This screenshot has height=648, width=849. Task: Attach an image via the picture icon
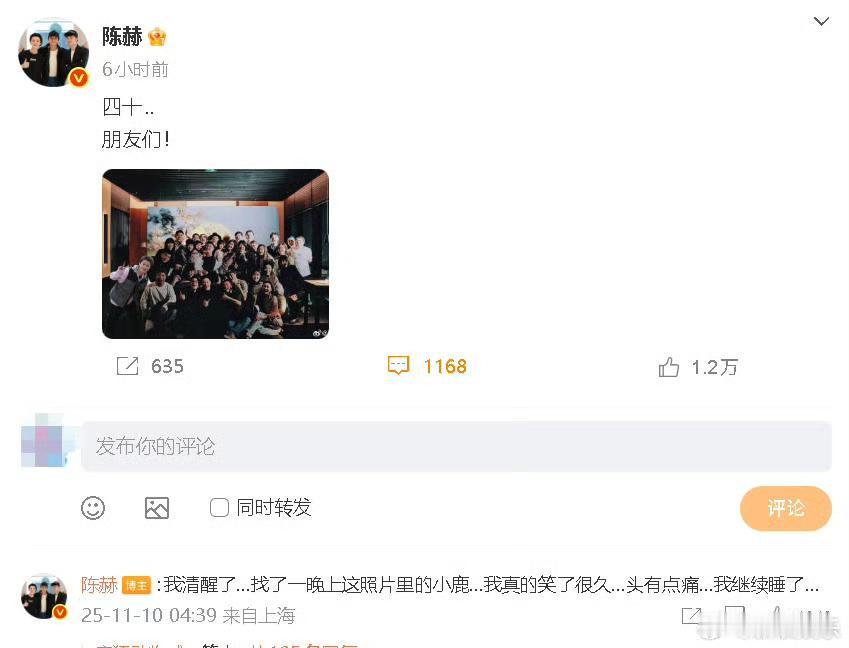tap(157, 508)
